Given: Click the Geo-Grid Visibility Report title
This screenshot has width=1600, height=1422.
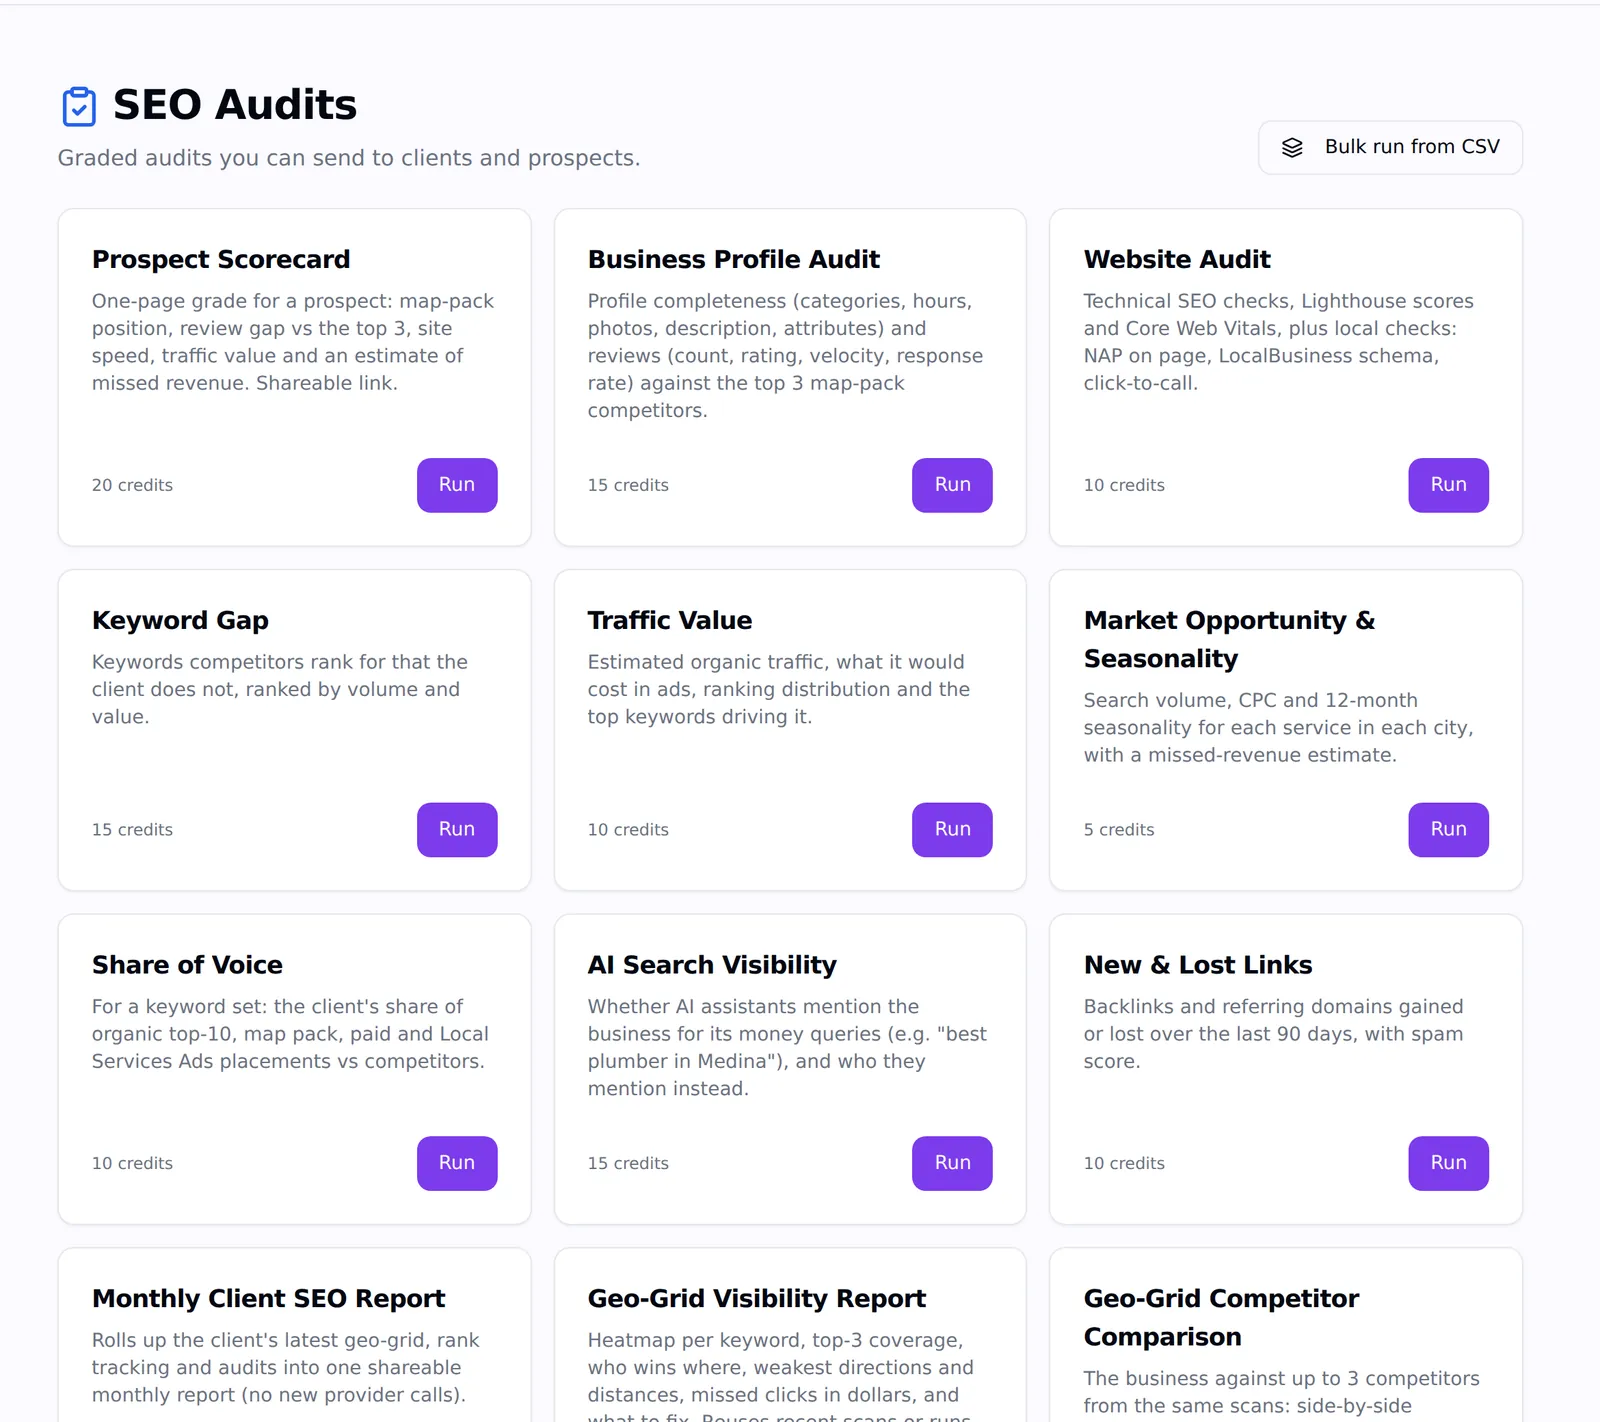Looking at the screenshot, I should [x=757, y=1298].
